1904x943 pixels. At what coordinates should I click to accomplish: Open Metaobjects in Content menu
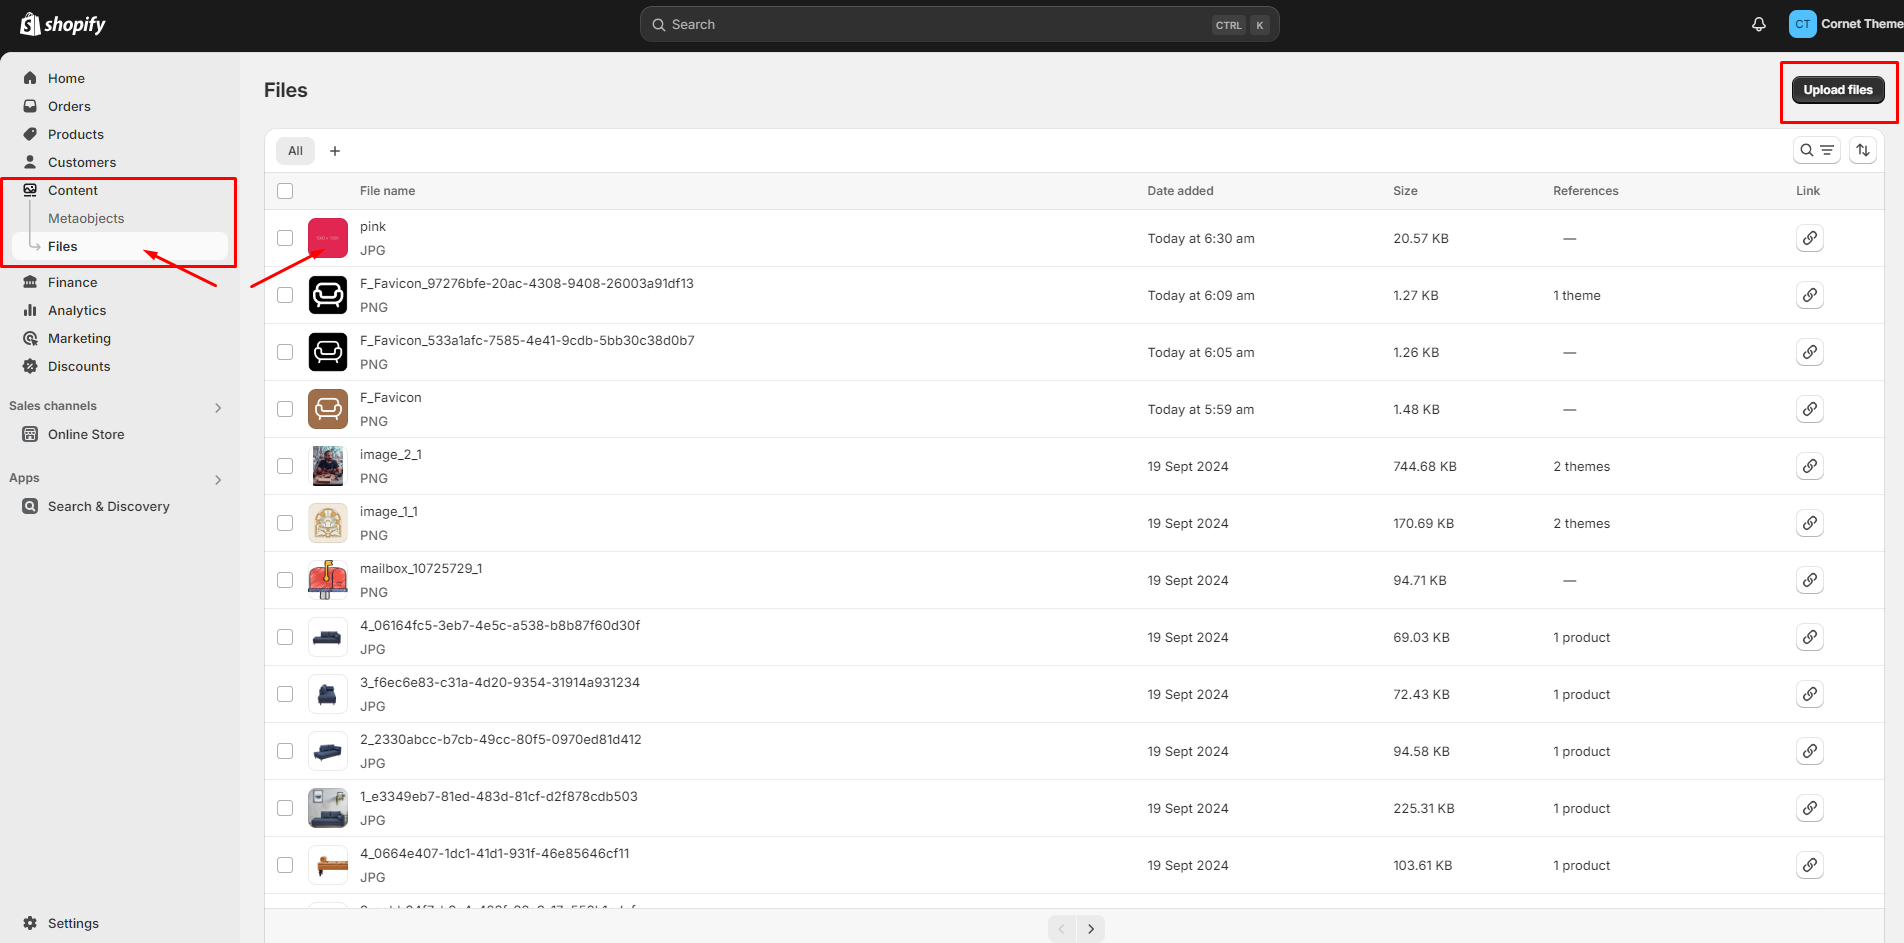pos(86,218)
